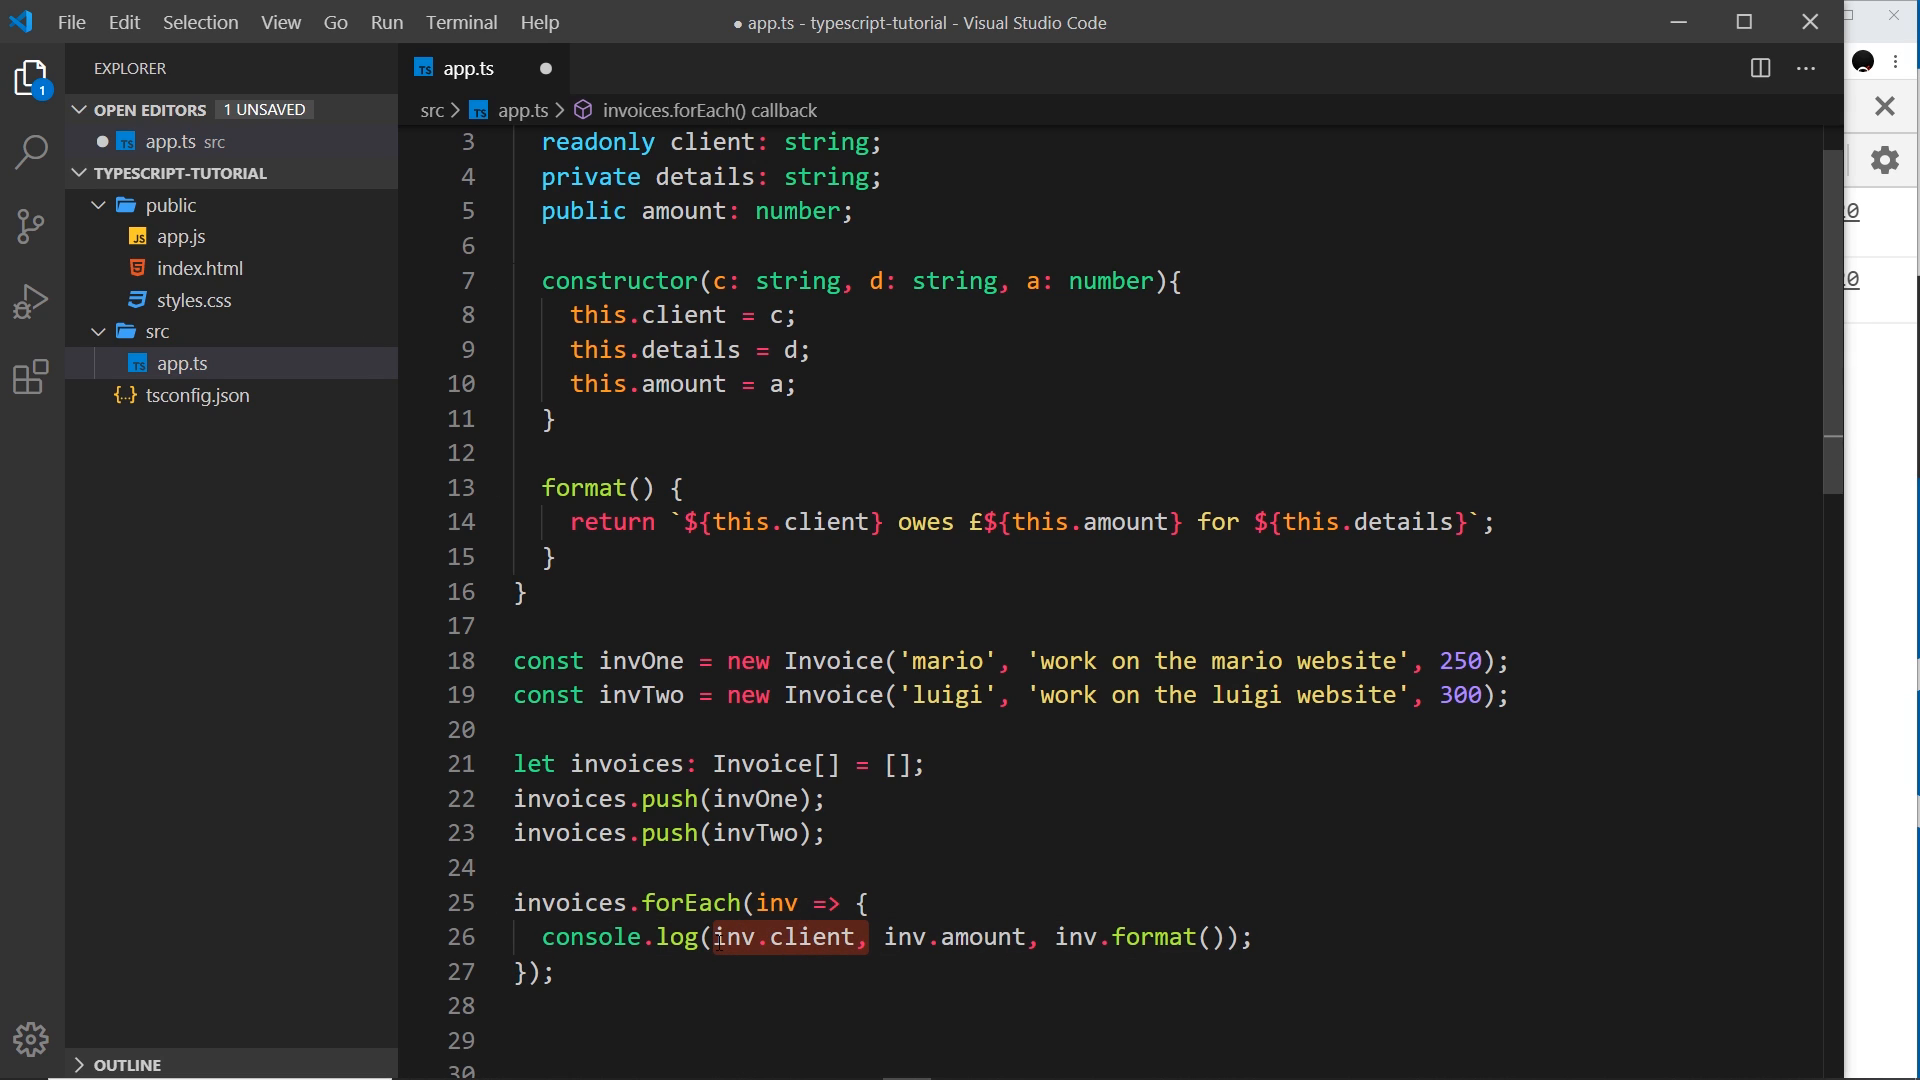Click the unsaved dot on app.ts tab
The height and width of the screenshot is (1080, 1920).
click(x=546, y=69)
